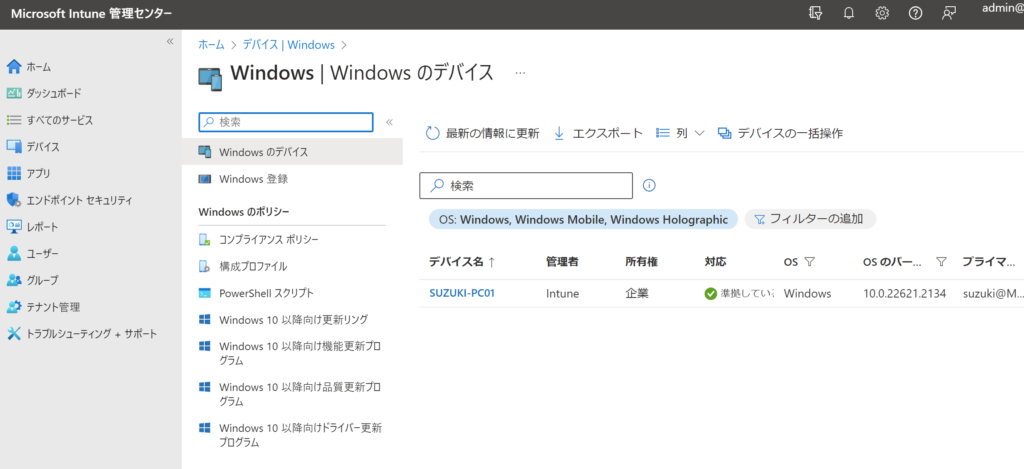Open the feedback icon in header
The height and width of the screenshot is (469, 1024).
tap(949, 13)
